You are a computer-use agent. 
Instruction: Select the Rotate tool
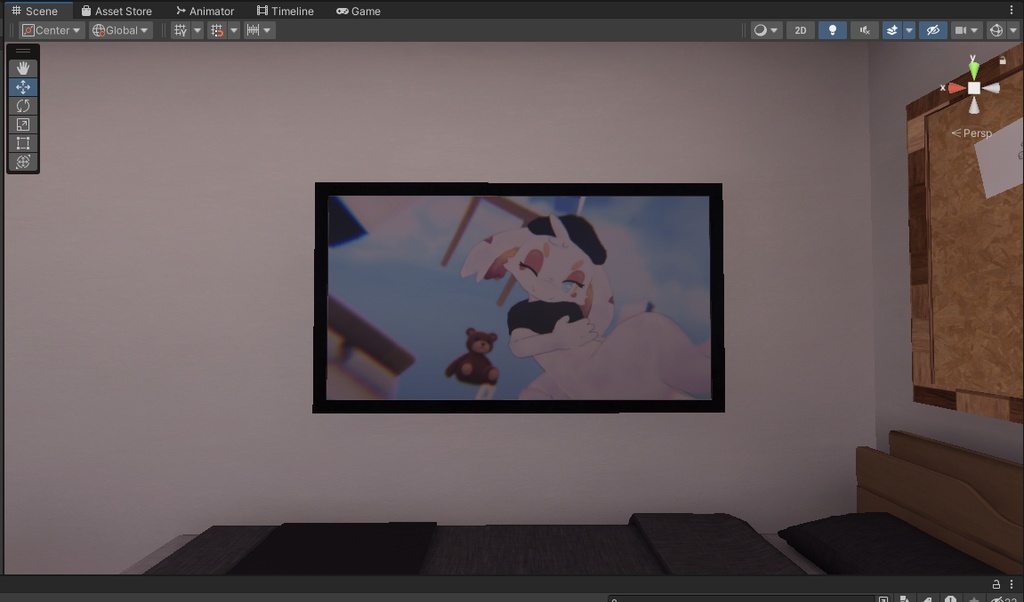(23, 105)
